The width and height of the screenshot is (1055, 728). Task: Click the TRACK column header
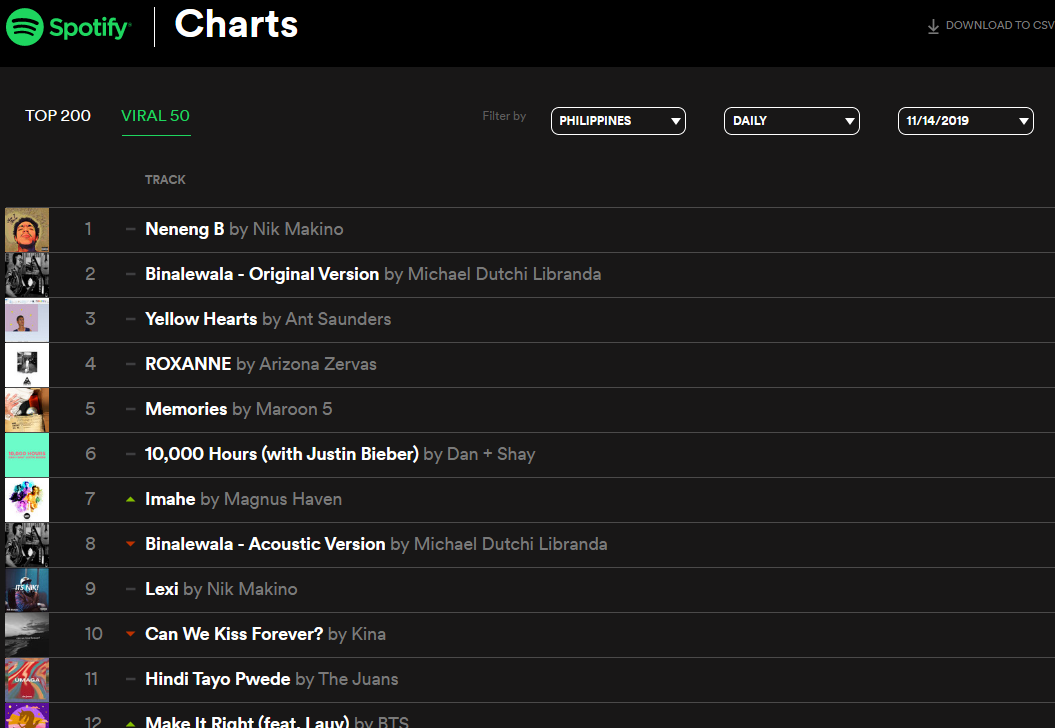tap(165, 180)
